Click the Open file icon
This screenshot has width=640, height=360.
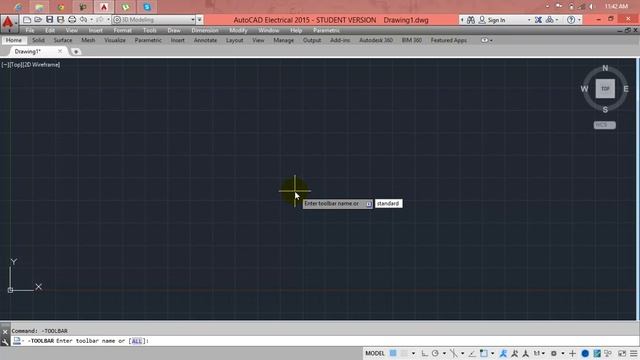point(38,20)
